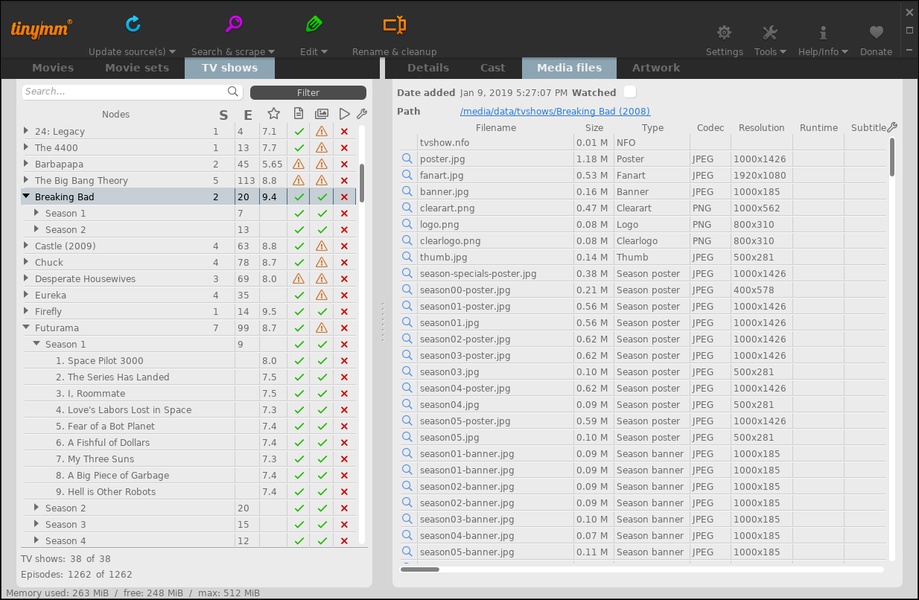Switch to the Movies tab

[53, 68]
